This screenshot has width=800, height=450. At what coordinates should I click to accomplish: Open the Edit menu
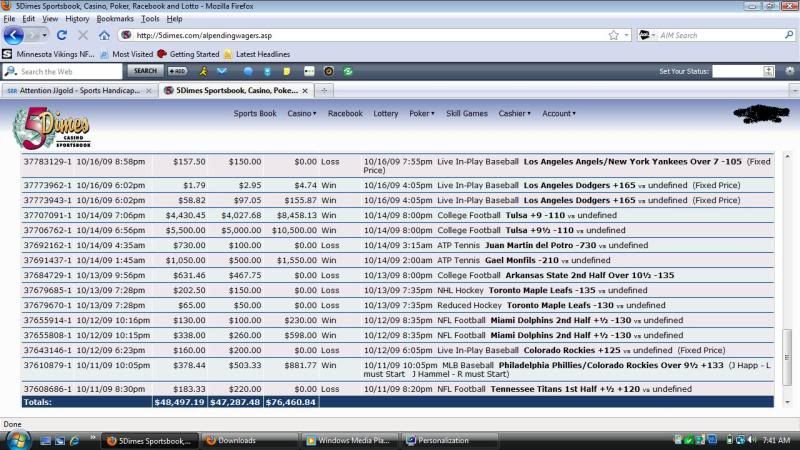tap(29, 19)
